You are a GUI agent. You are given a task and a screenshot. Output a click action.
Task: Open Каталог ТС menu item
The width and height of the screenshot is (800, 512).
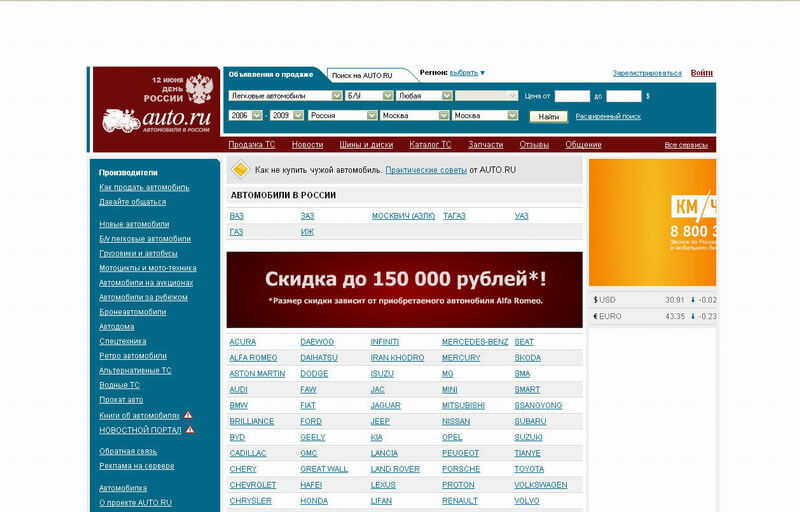[x=431, y=144]
